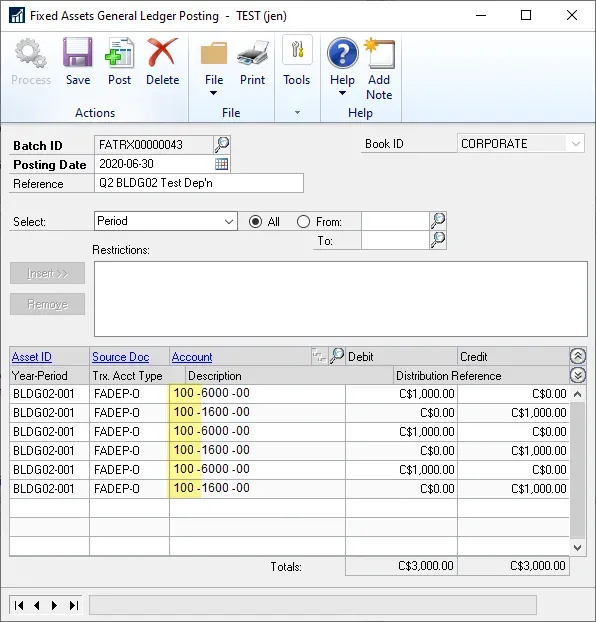
Task: Click the grid vertical scrollbar track
Action: coord(578,471)
